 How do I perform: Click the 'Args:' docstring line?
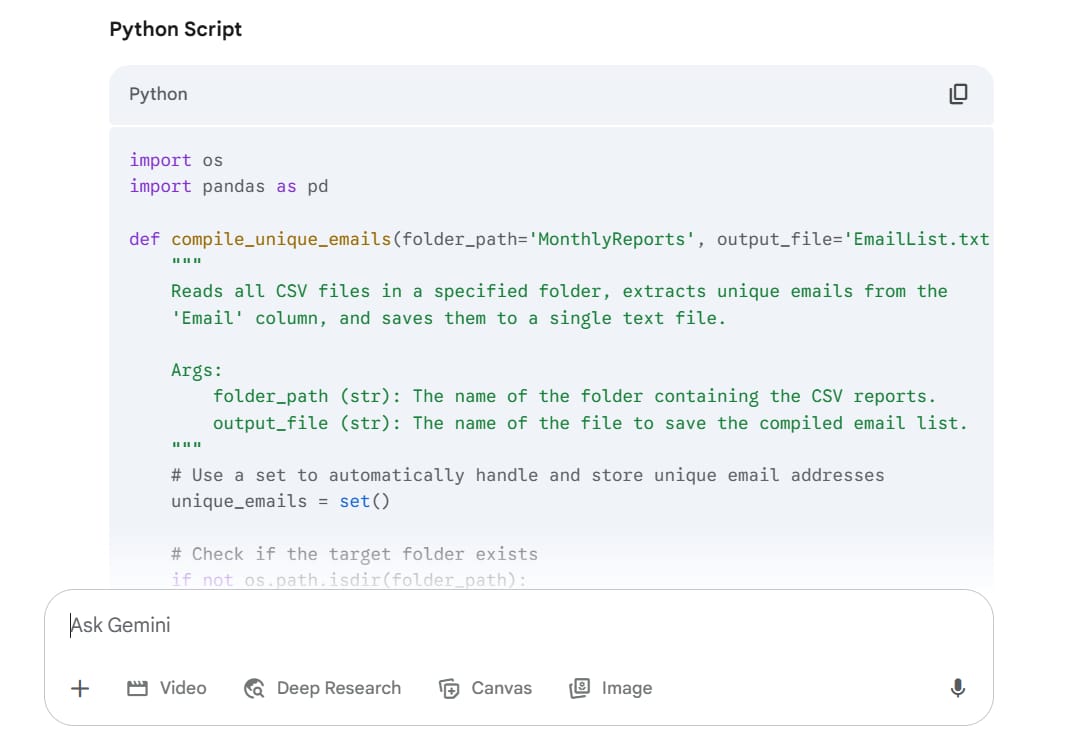(x=197, y=370)
